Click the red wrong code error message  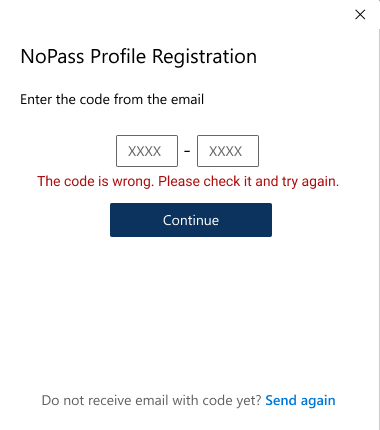click(188, 182)
